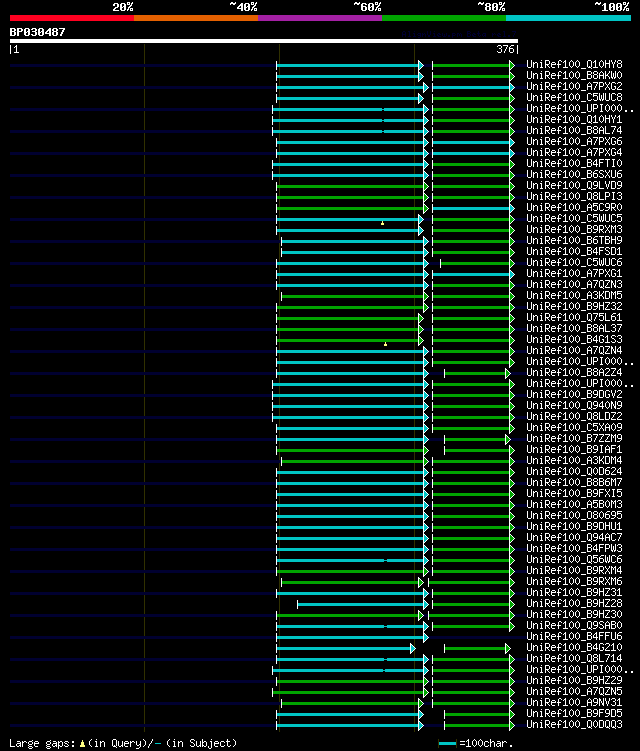Click yellow query gap marker in C5WUC5 row
The width and height of the screenshot is (640, 751).
coord(382,223)
